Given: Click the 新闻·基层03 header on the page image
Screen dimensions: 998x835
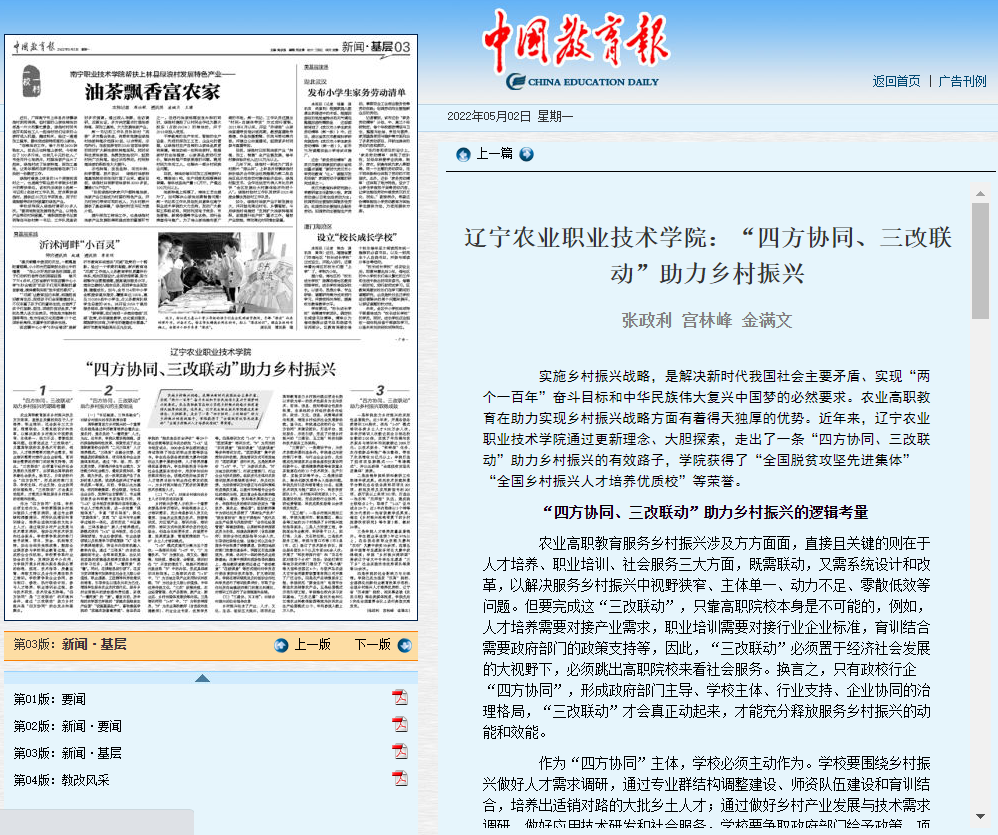Looking at the screenshot, I should pos(376,46).
